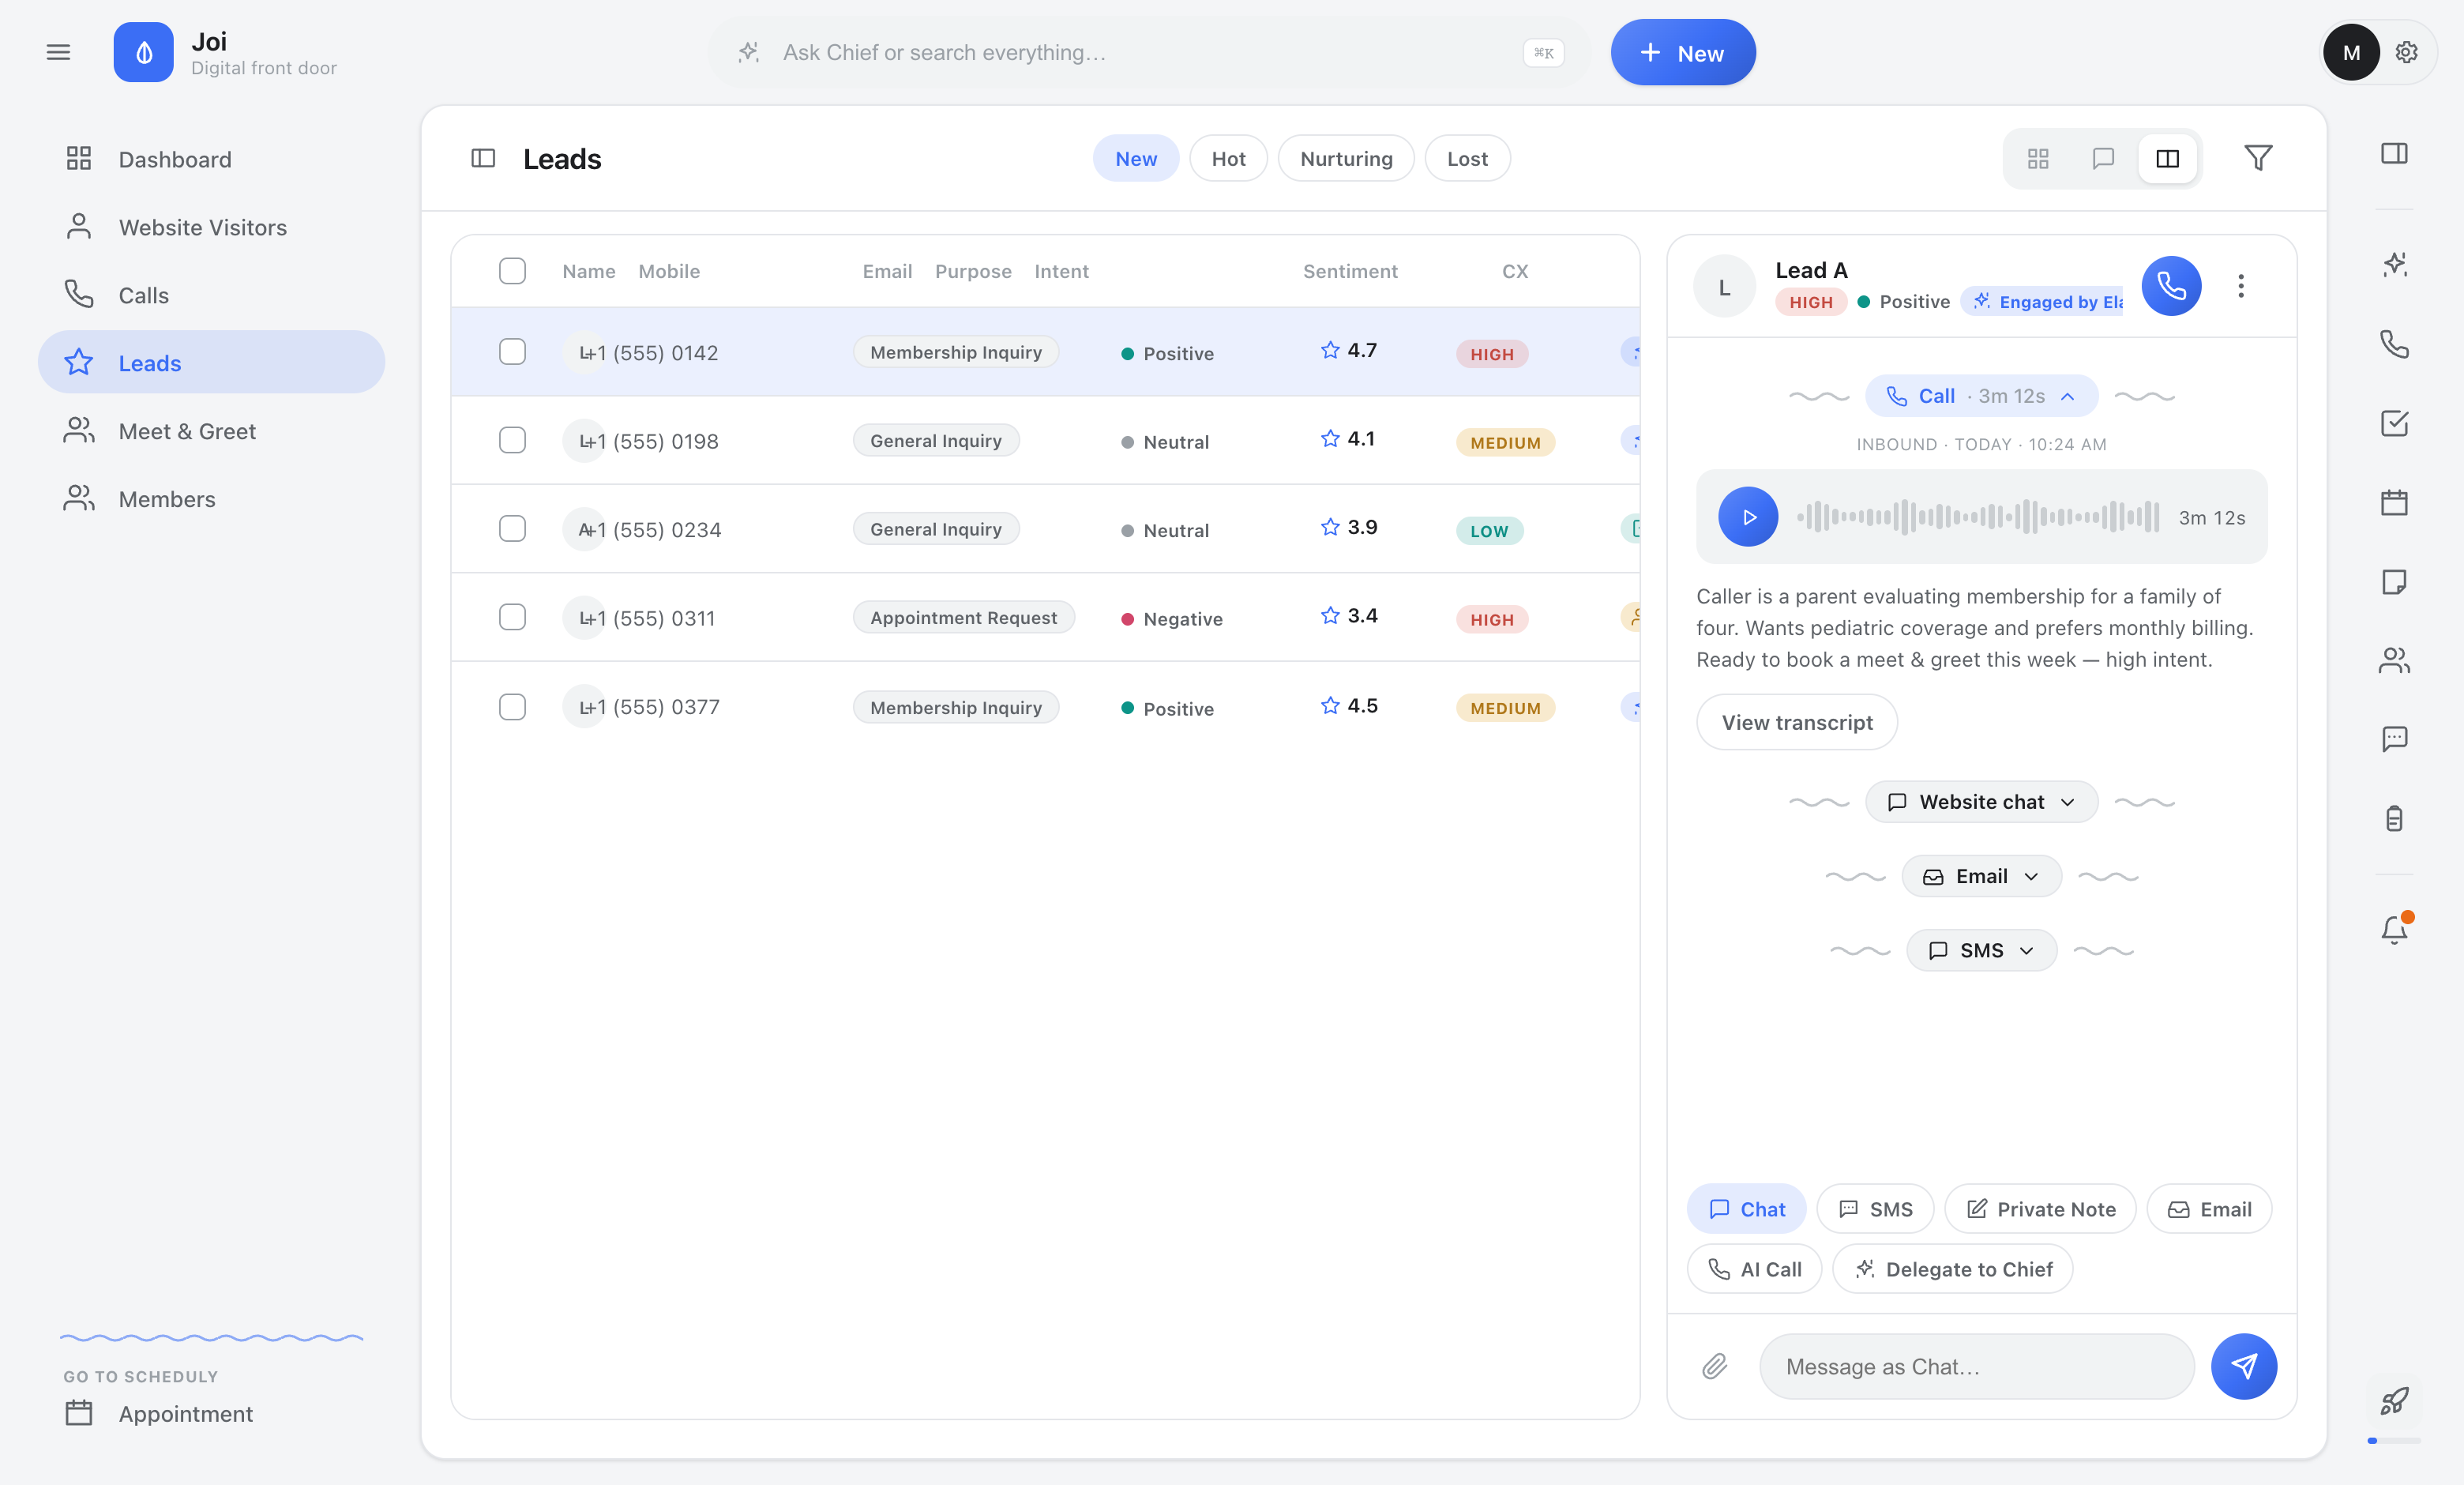Open the AI sparkle in right rail
This screenshot has width=2464, height=1485.
(2394, 264)
